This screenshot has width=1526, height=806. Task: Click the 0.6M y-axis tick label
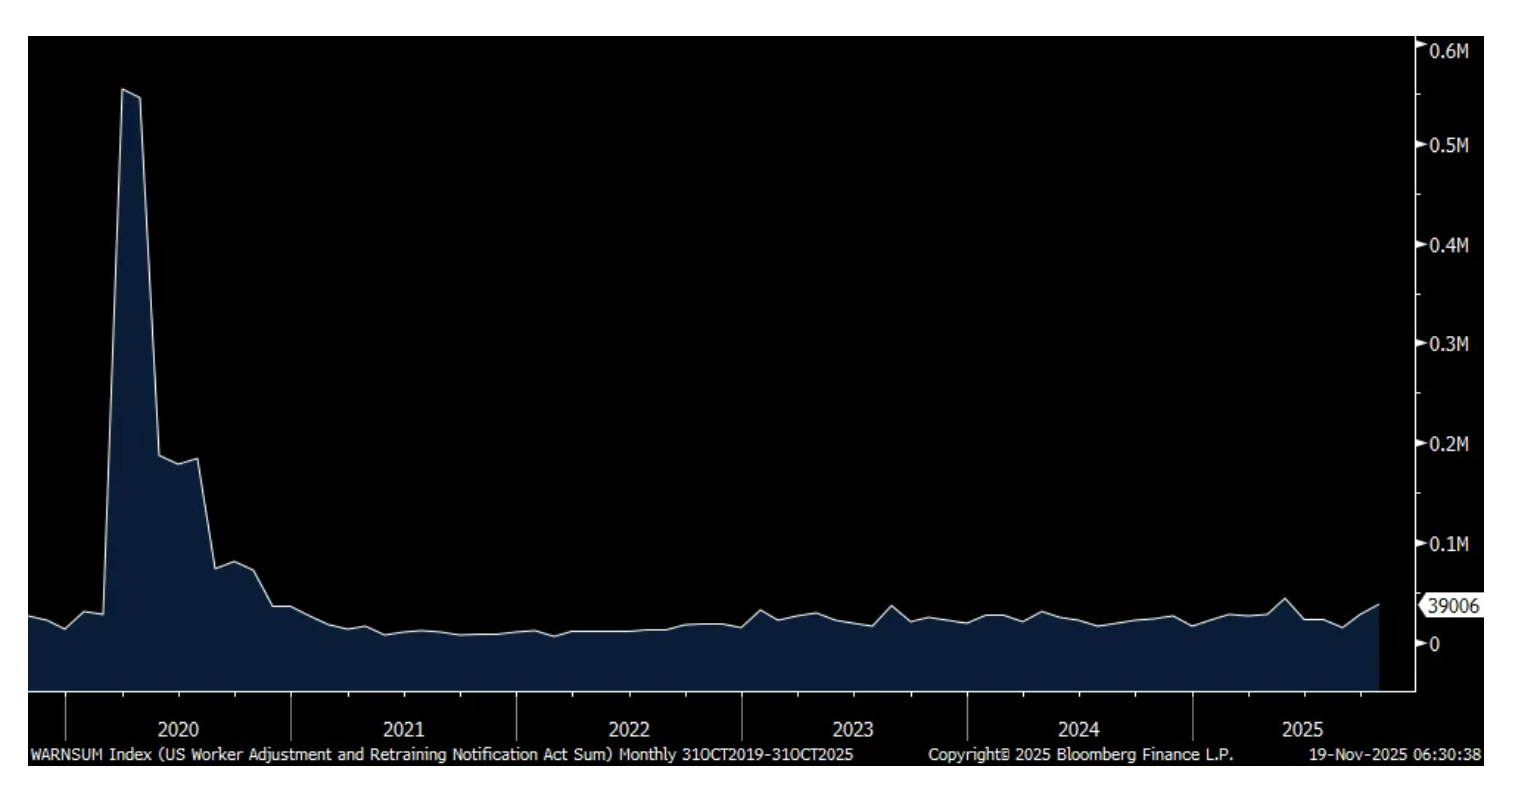(1448, 50)
